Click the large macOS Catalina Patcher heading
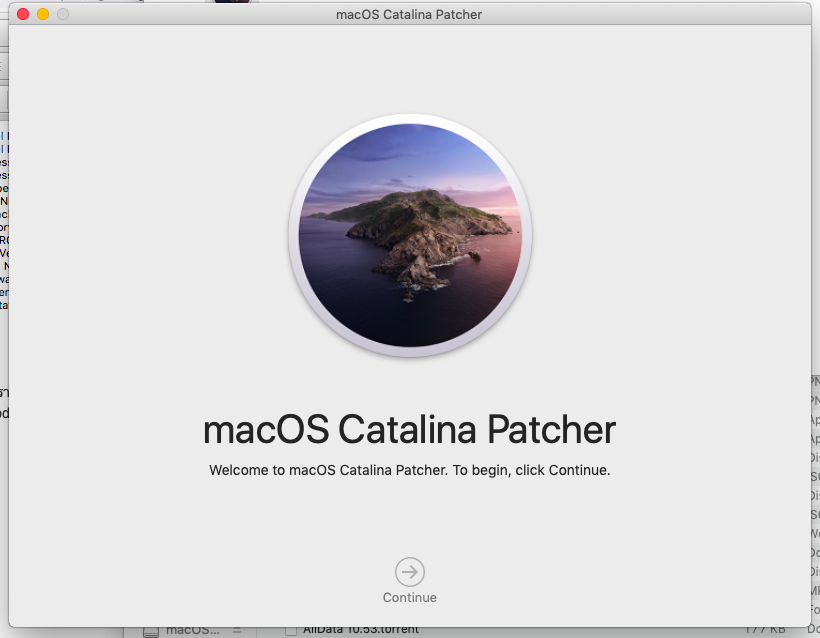 tap(410, 429)
